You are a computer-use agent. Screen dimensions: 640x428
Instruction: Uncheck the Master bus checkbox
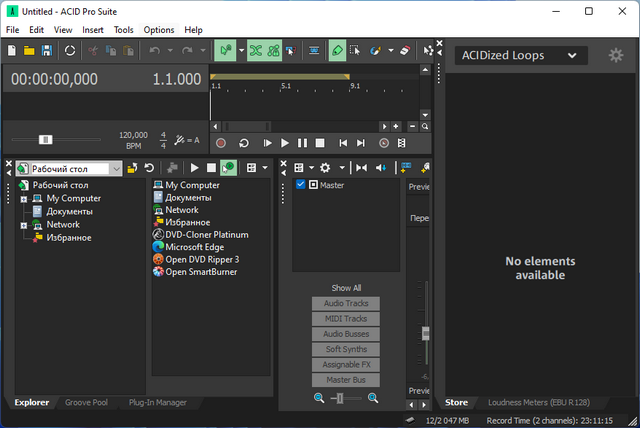301,185
